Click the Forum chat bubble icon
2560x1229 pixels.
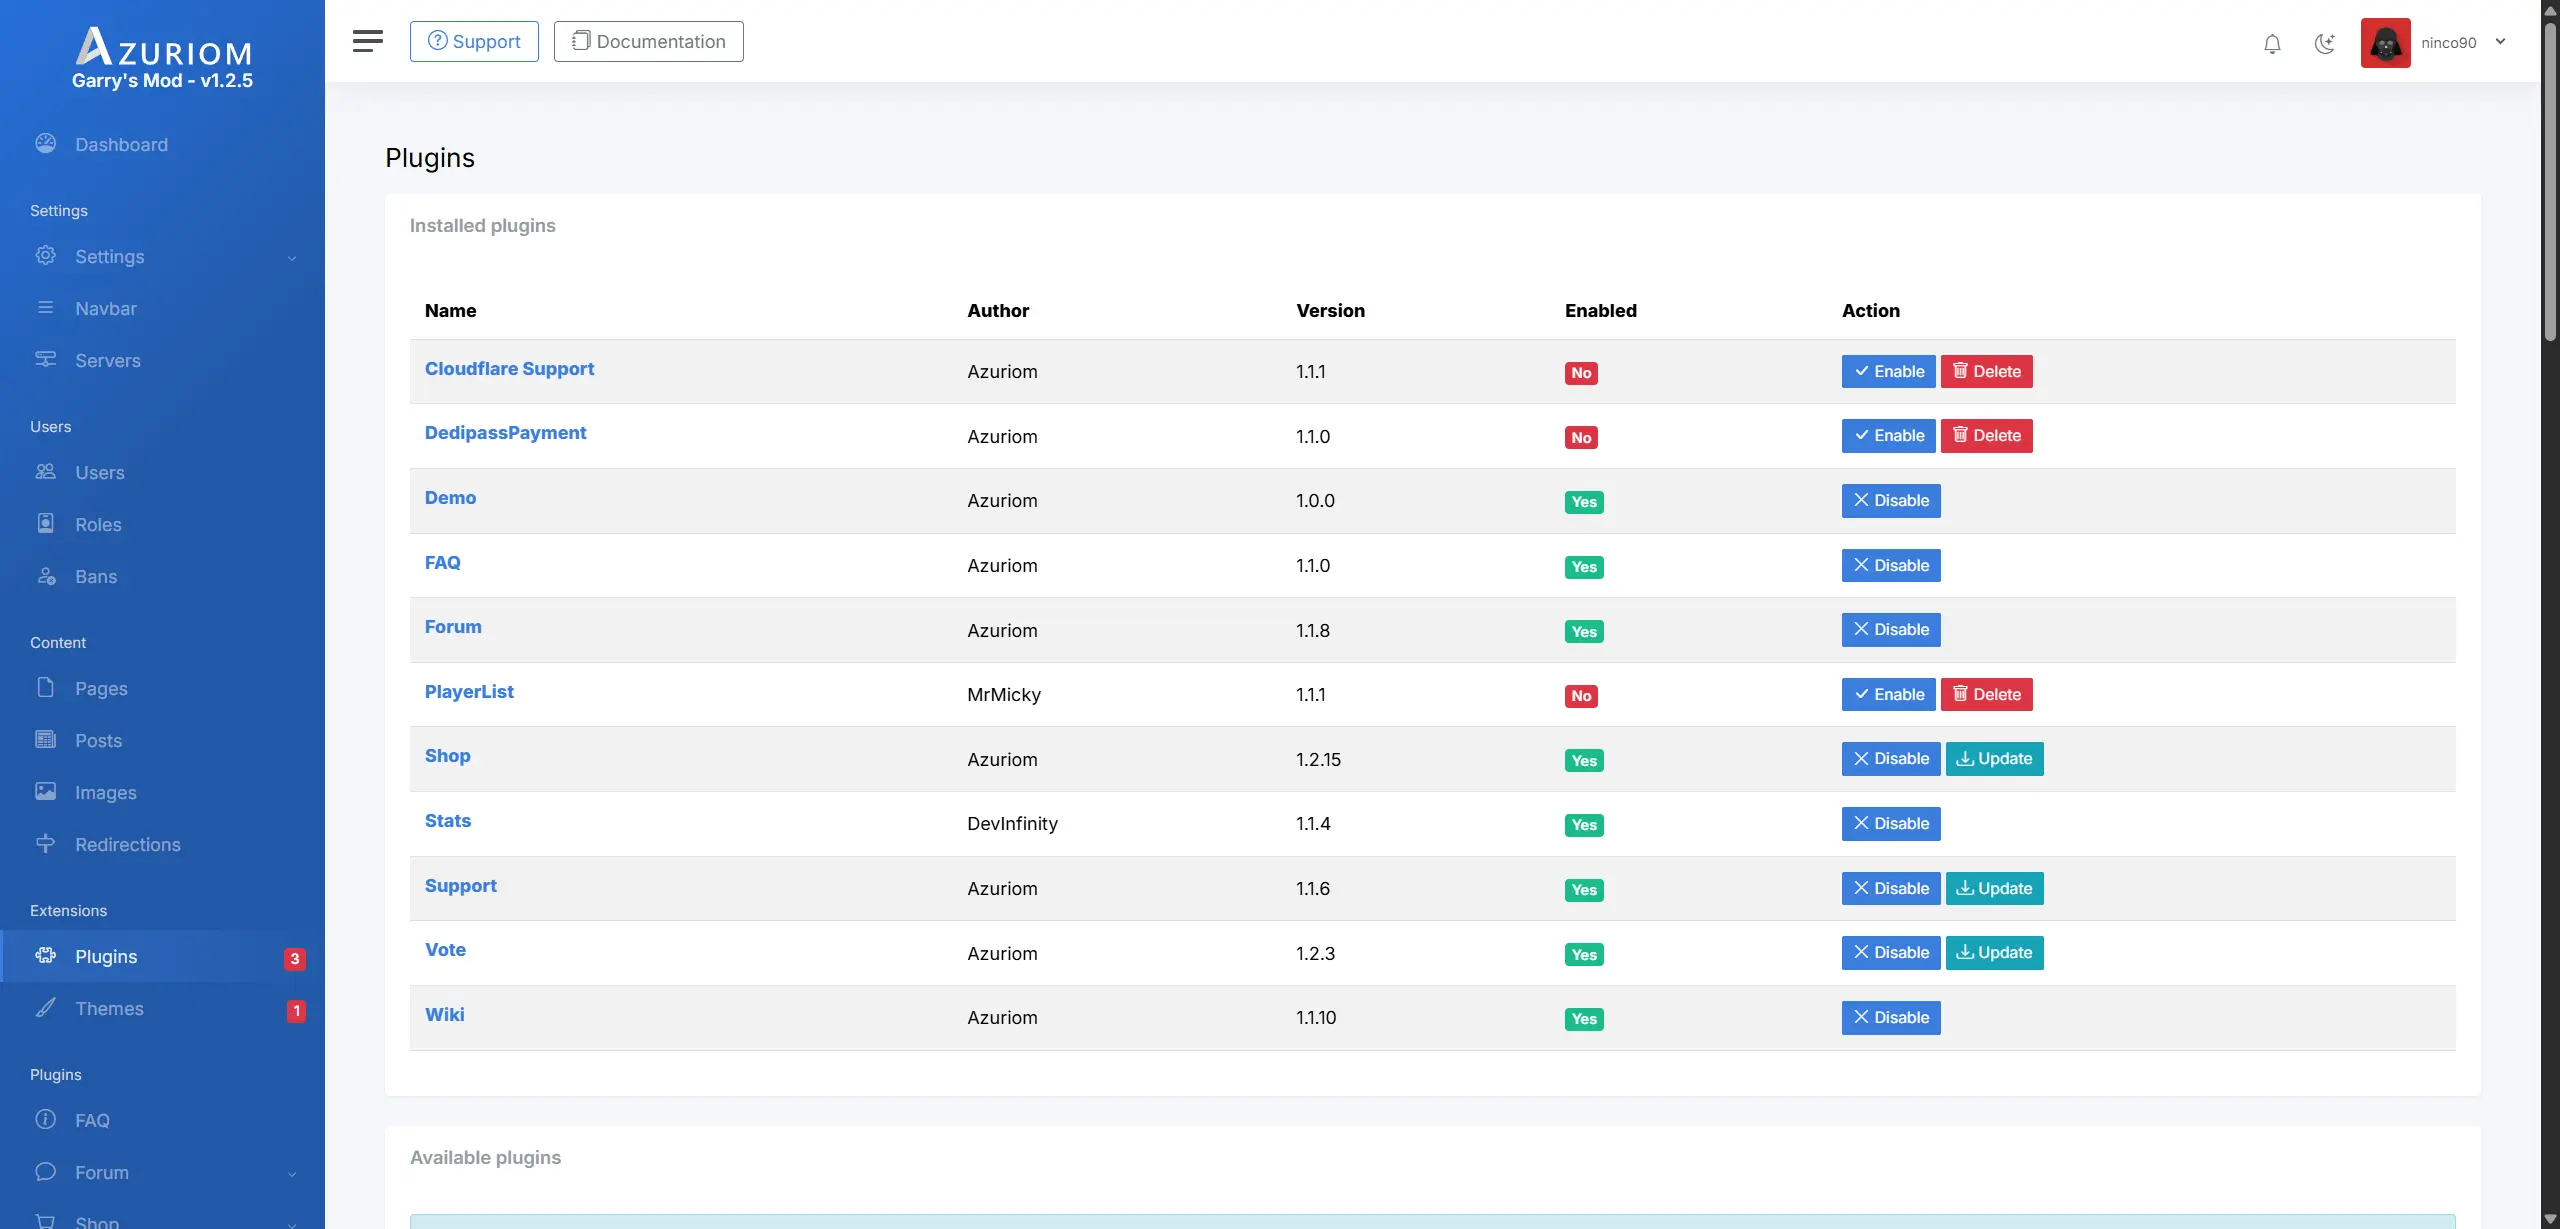[x=46, y=1171]
